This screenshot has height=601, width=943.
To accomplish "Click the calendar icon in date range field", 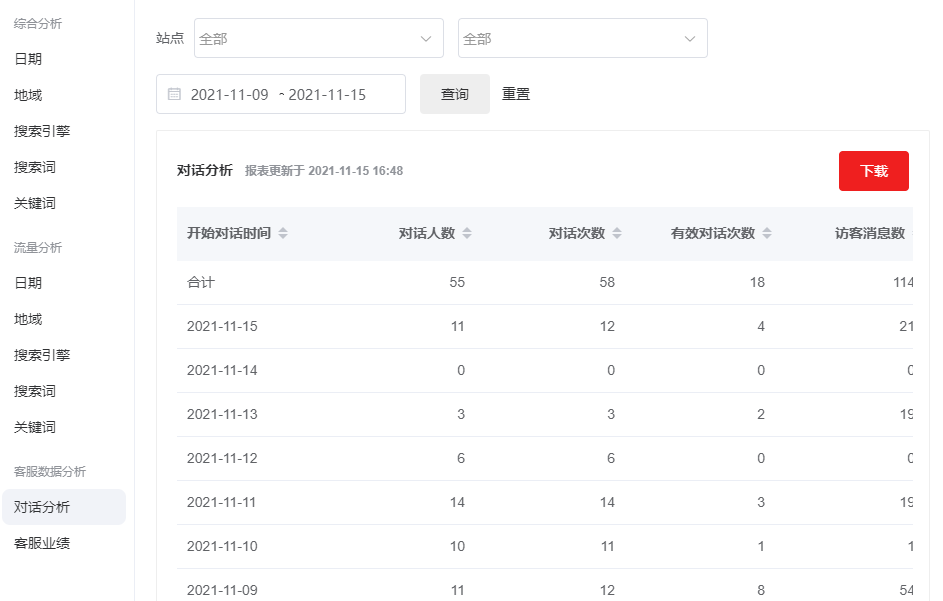I will point(174,94).
